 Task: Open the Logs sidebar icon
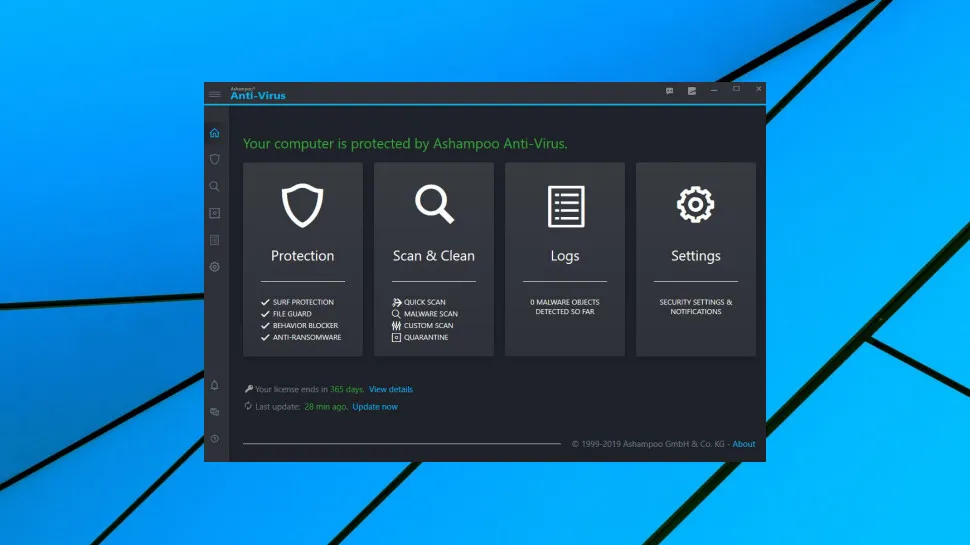pyautogui.click(x=215, y=240)
